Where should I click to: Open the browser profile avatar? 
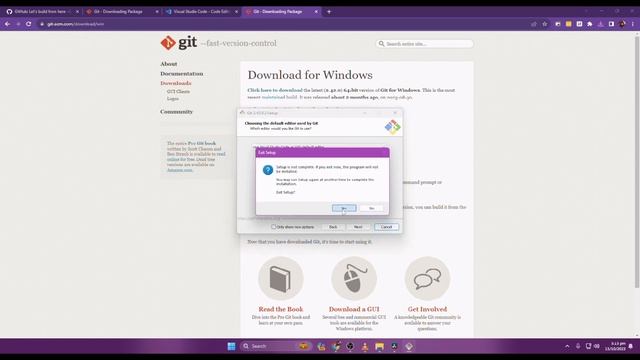pos(622,24)
